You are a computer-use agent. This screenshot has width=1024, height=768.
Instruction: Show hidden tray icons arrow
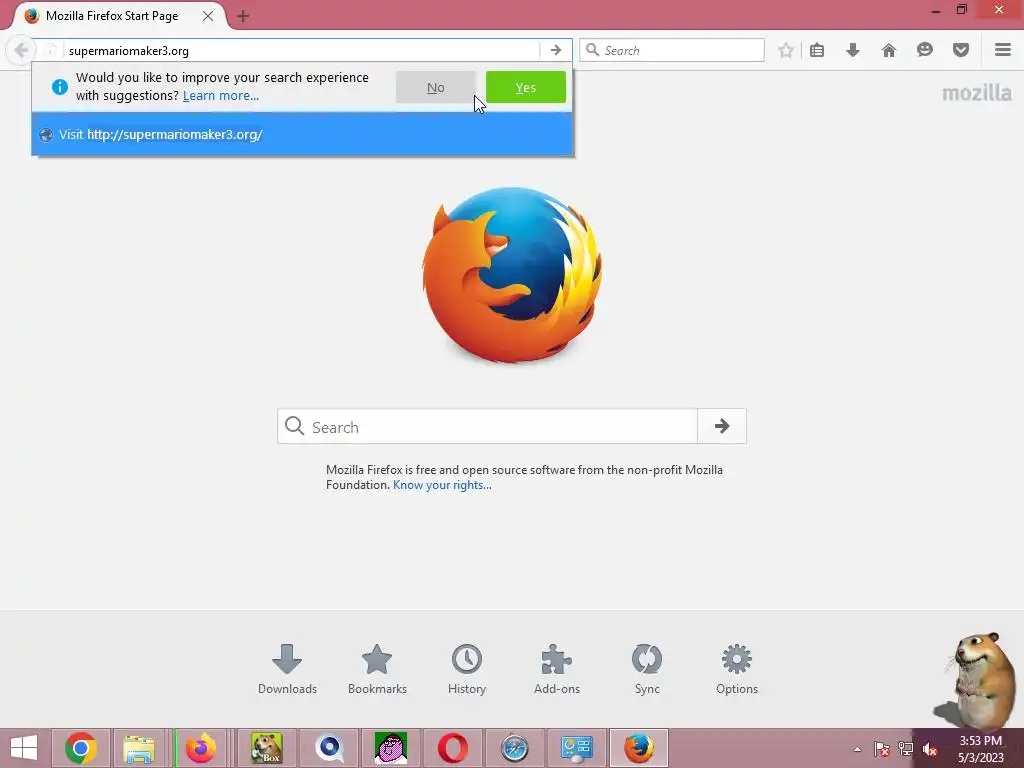(x=857, y=749)
